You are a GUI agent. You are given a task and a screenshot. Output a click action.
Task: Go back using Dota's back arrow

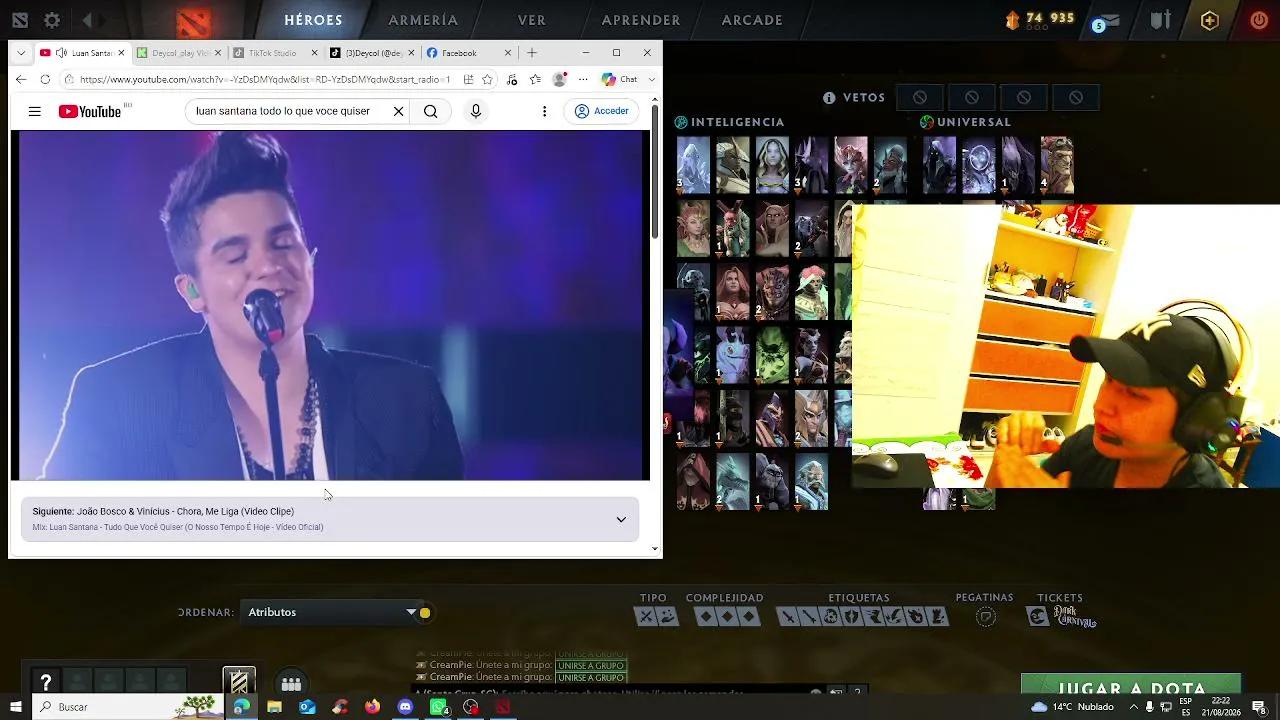88,20
